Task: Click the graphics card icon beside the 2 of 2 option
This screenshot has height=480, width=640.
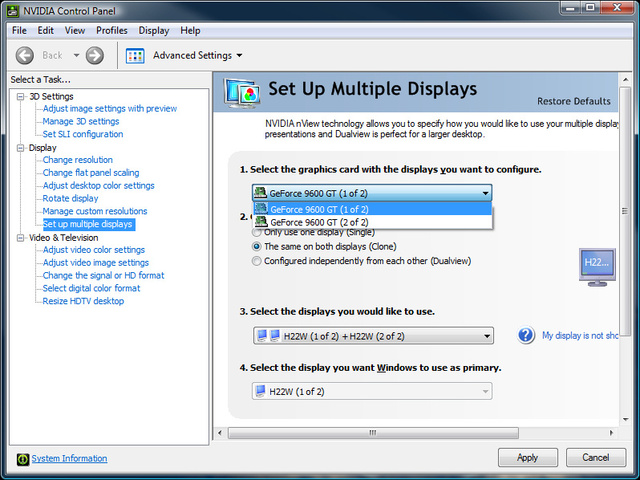Action: [261, 222]
